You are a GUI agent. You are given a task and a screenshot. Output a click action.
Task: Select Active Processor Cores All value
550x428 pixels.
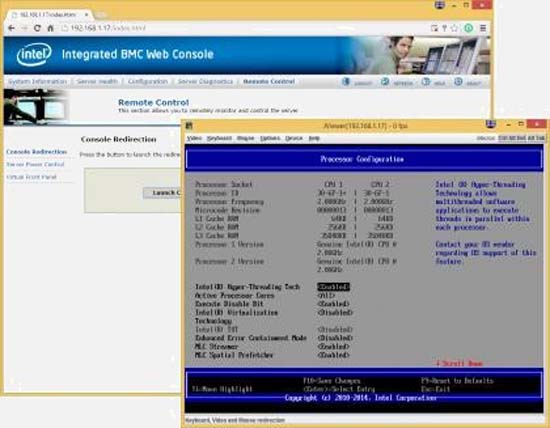326,295
